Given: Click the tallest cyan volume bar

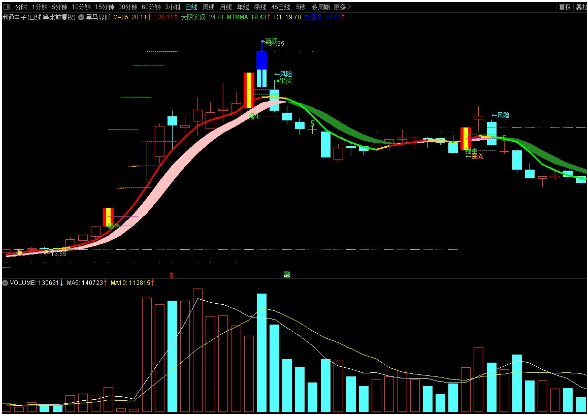Looking at the screenshot, I should coord(262,353).
